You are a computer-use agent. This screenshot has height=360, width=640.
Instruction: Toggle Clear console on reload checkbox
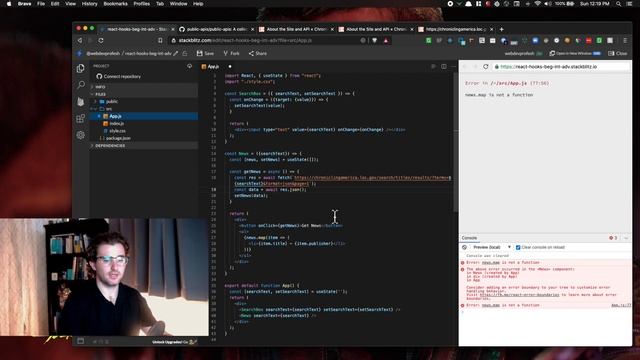pyautogui.click(x=518, y=247)
